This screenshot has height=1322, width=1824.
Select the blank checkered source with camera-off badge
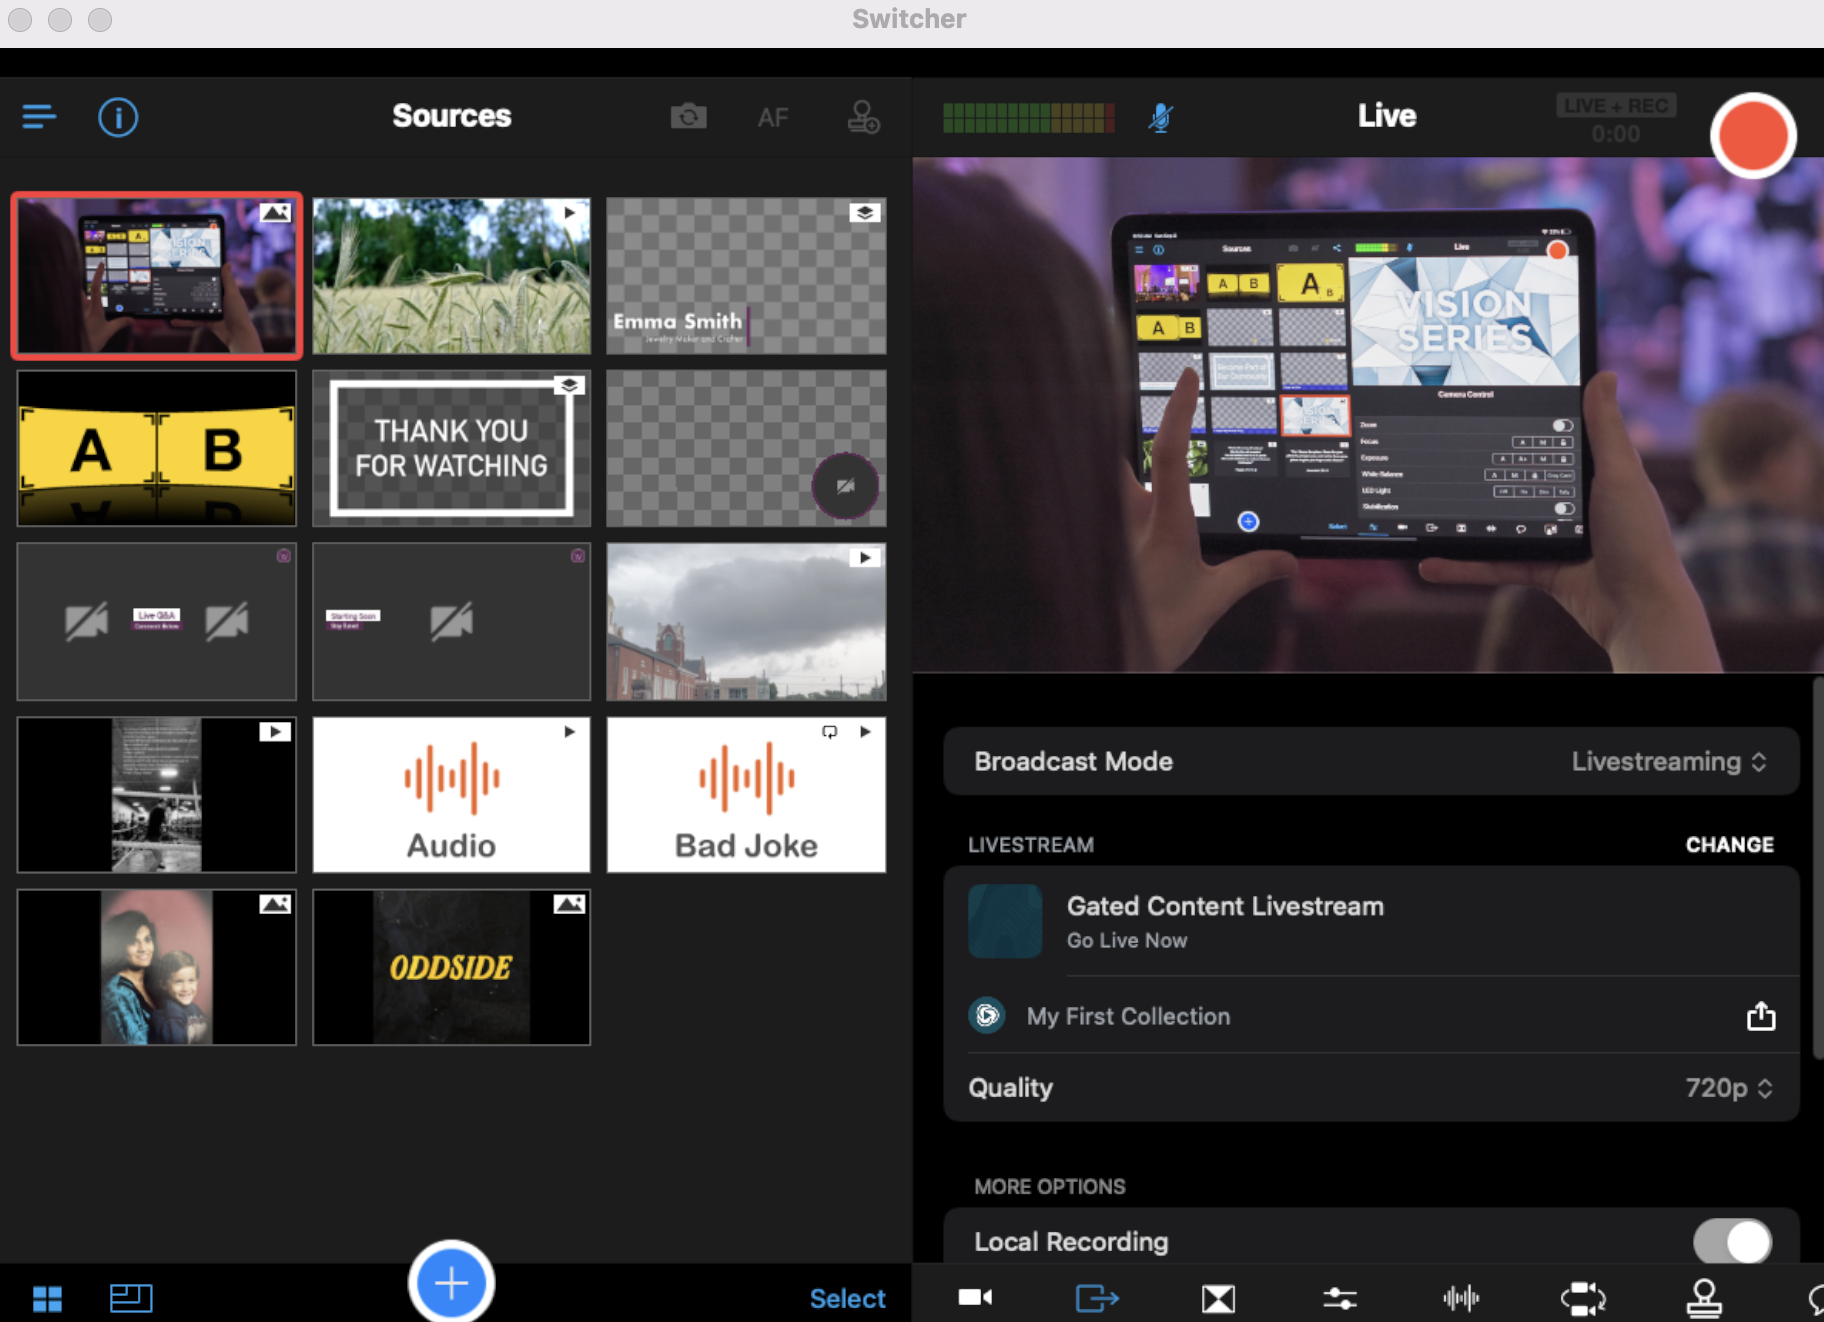coord(746,448)
